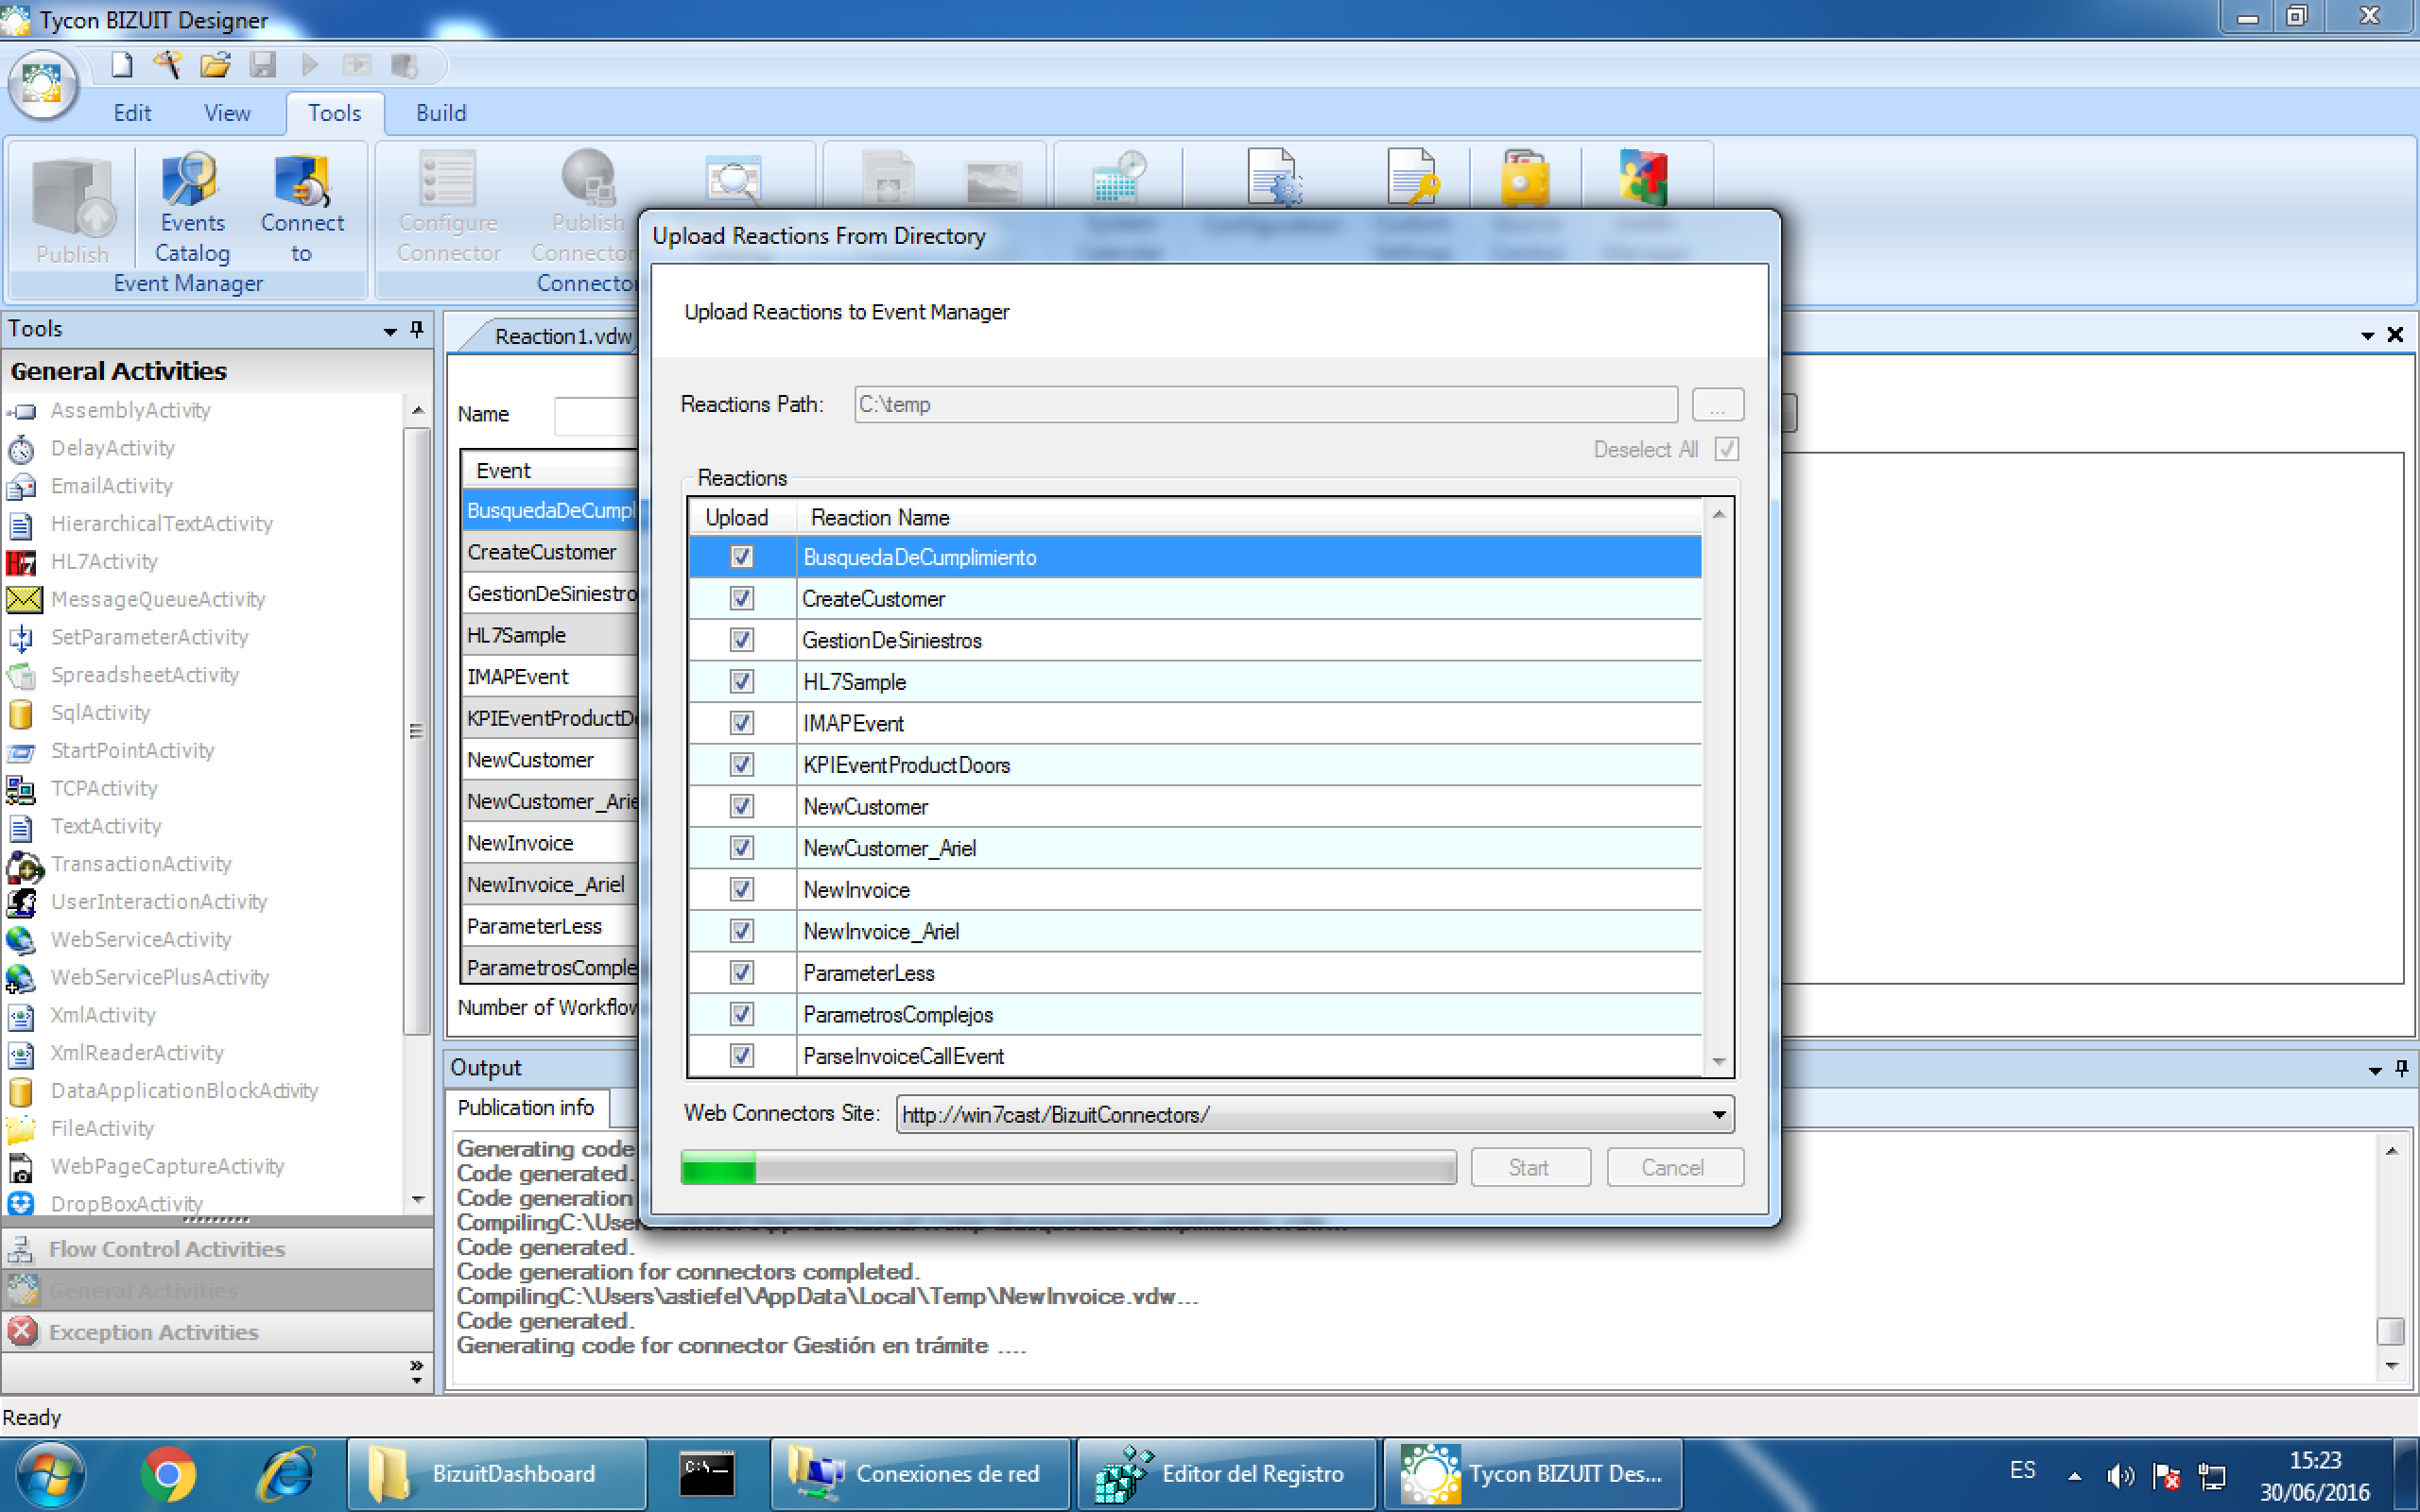Click the colorful puzzle piece ribbon icon
This screenshot has height=1512, width=2420.
pyautogui.click(x=1643, y=178)
